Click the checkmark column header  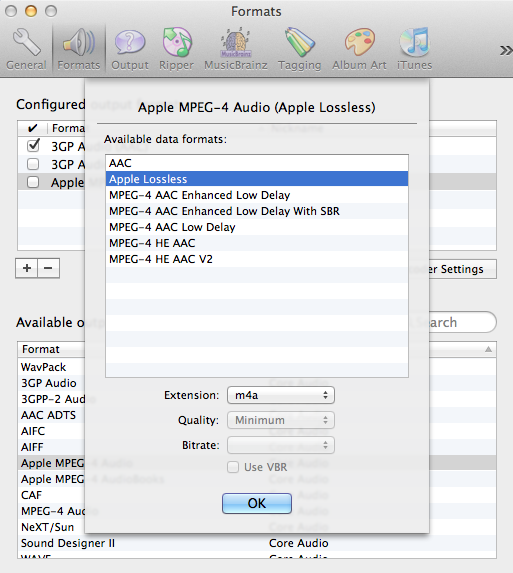click(x=33, y=128)
